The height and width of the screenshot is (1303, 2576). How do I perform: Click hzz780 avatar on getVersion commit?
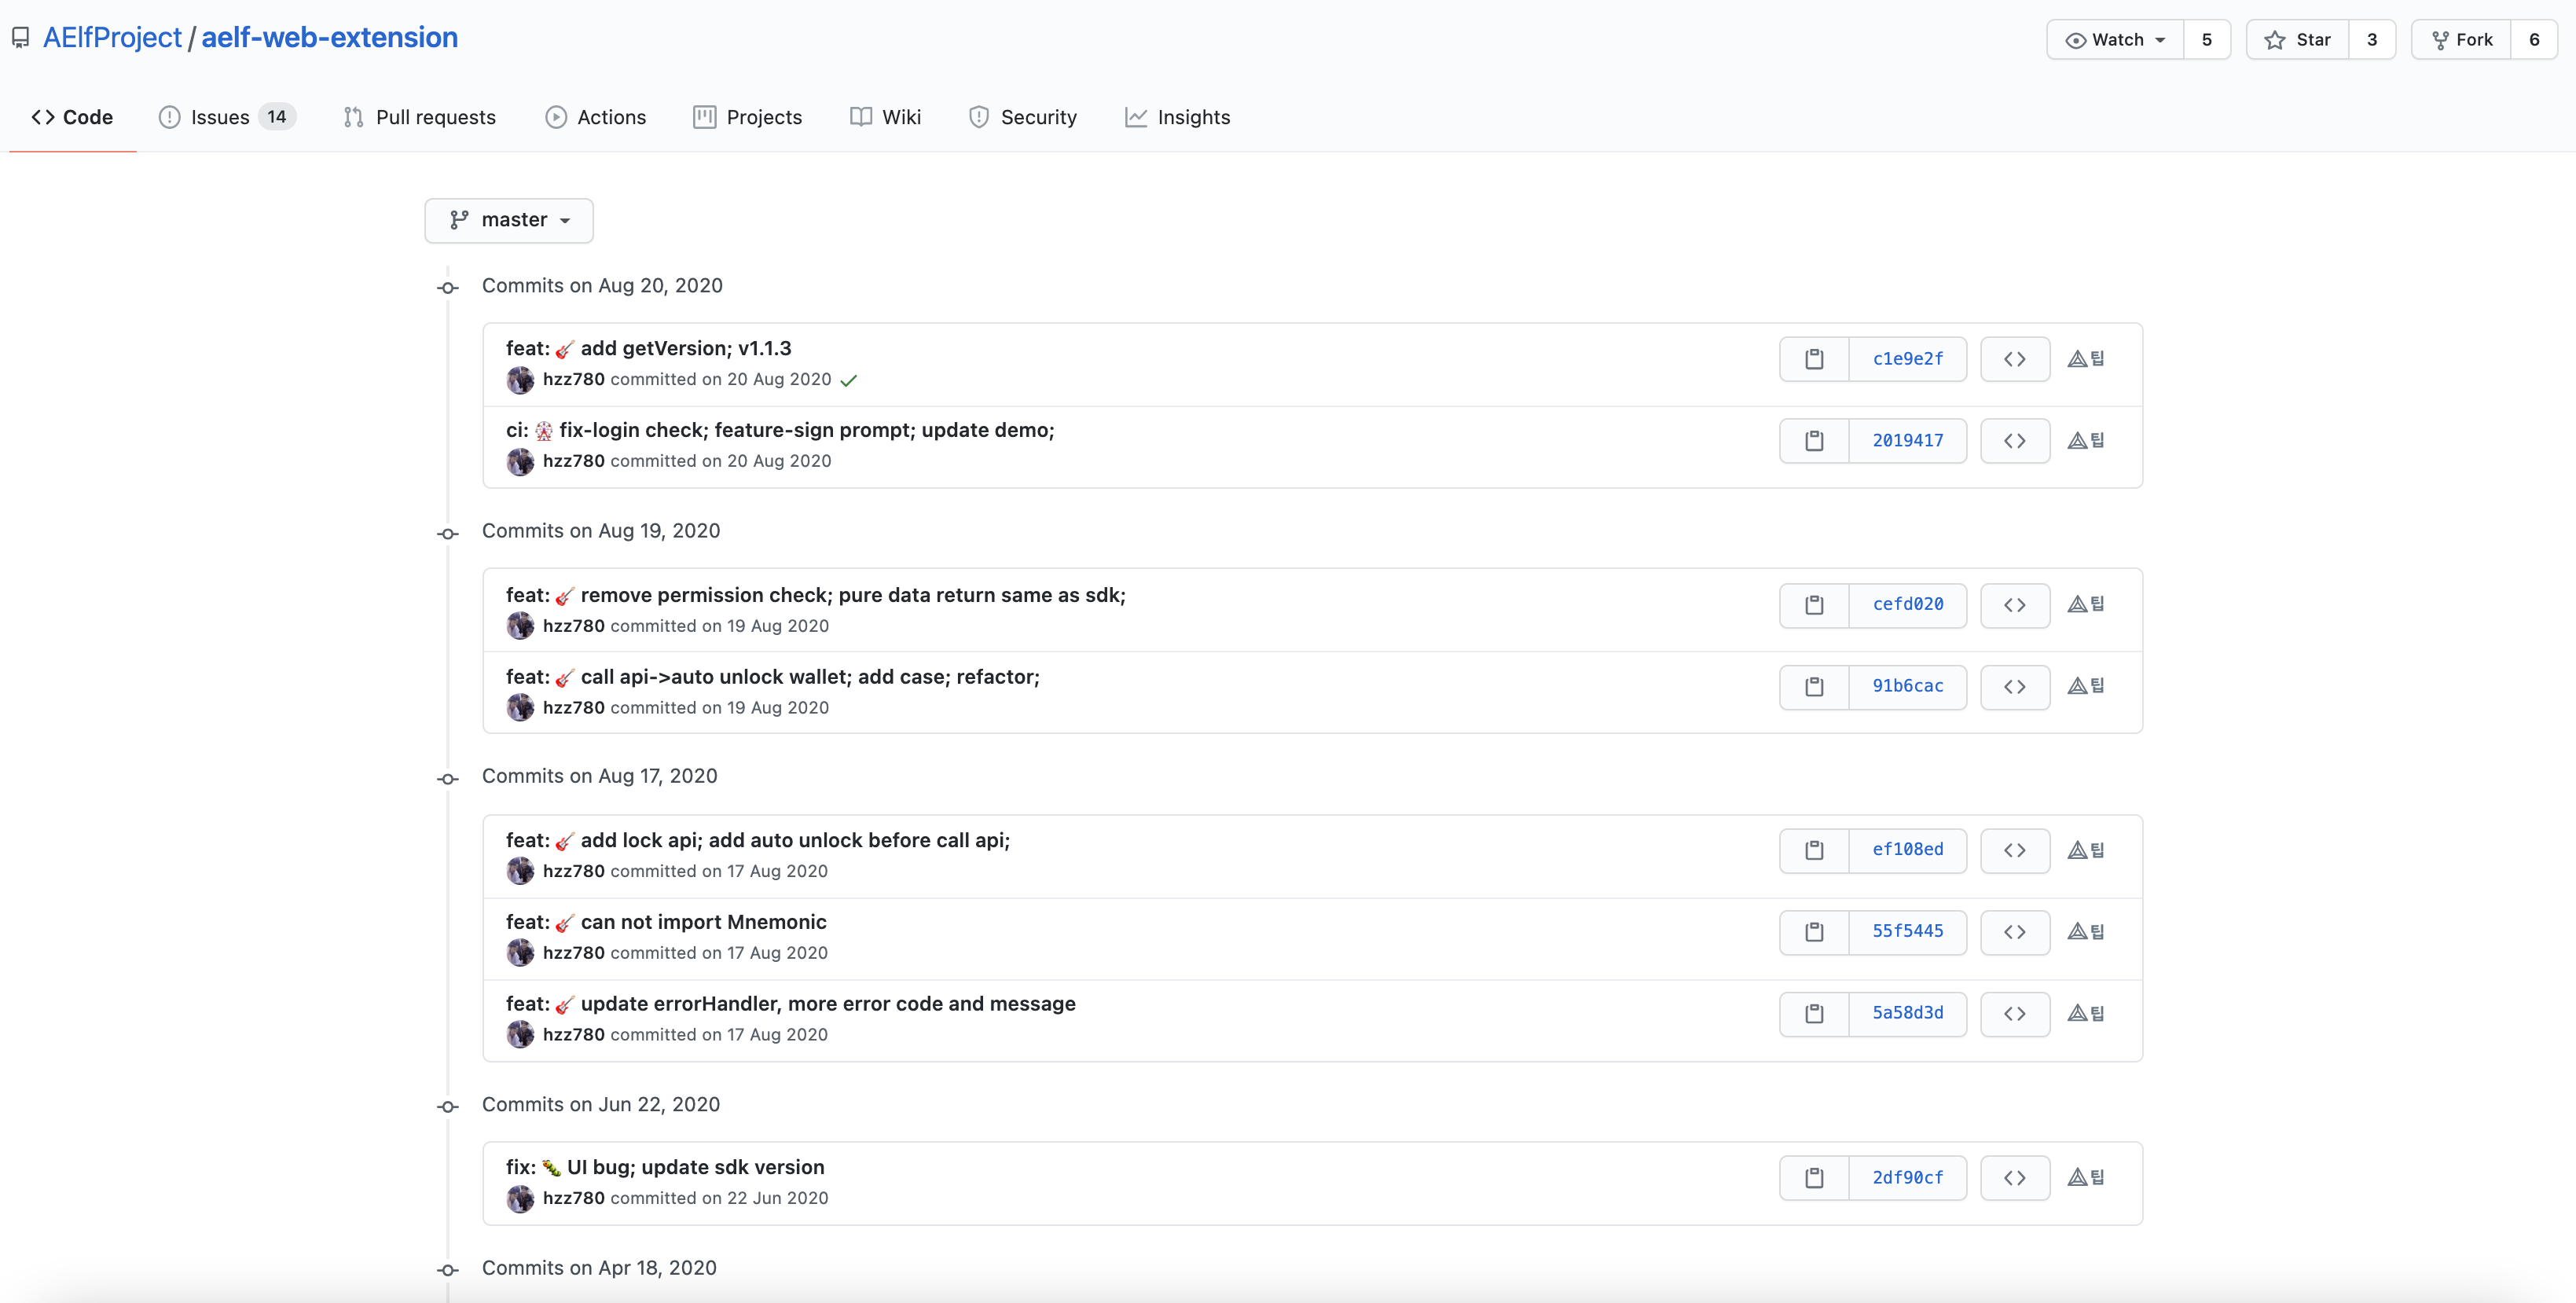pyautogui.click(x=520, y=380)
